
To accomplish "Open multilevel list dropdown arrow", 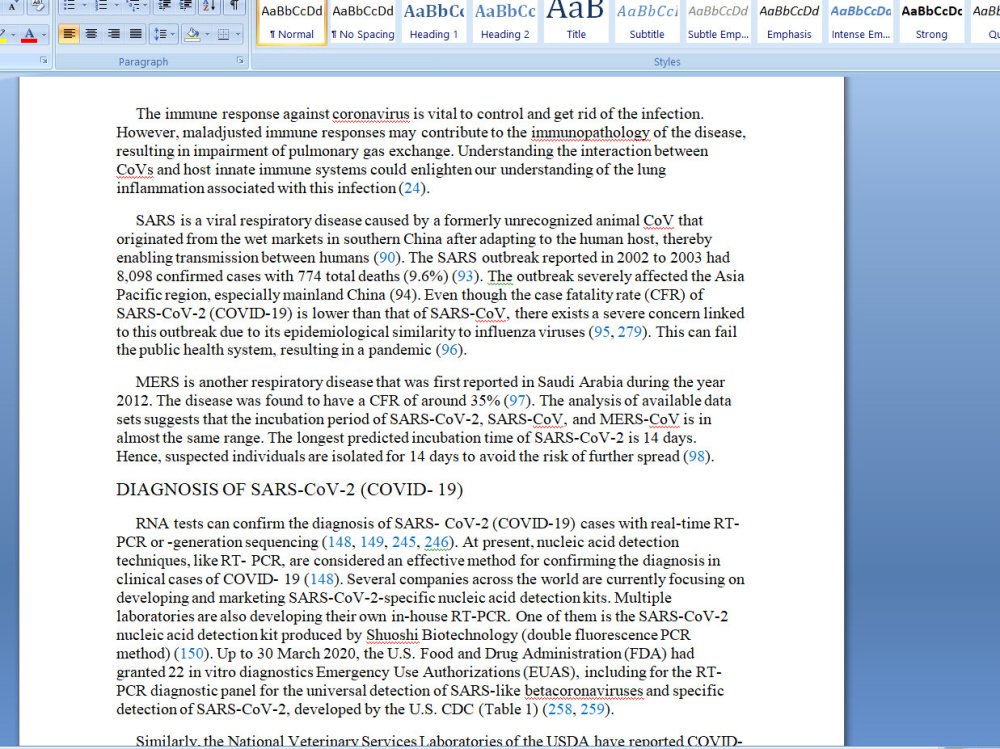I will pos(147,6).
